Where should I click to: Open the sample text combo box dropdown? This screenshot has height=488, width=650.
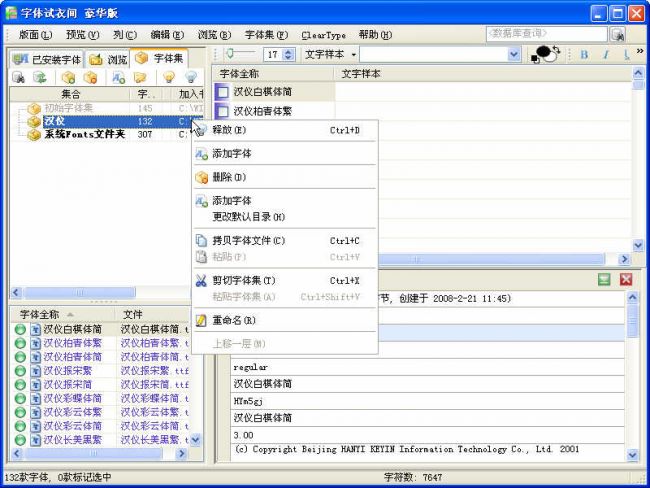[514, 55]
